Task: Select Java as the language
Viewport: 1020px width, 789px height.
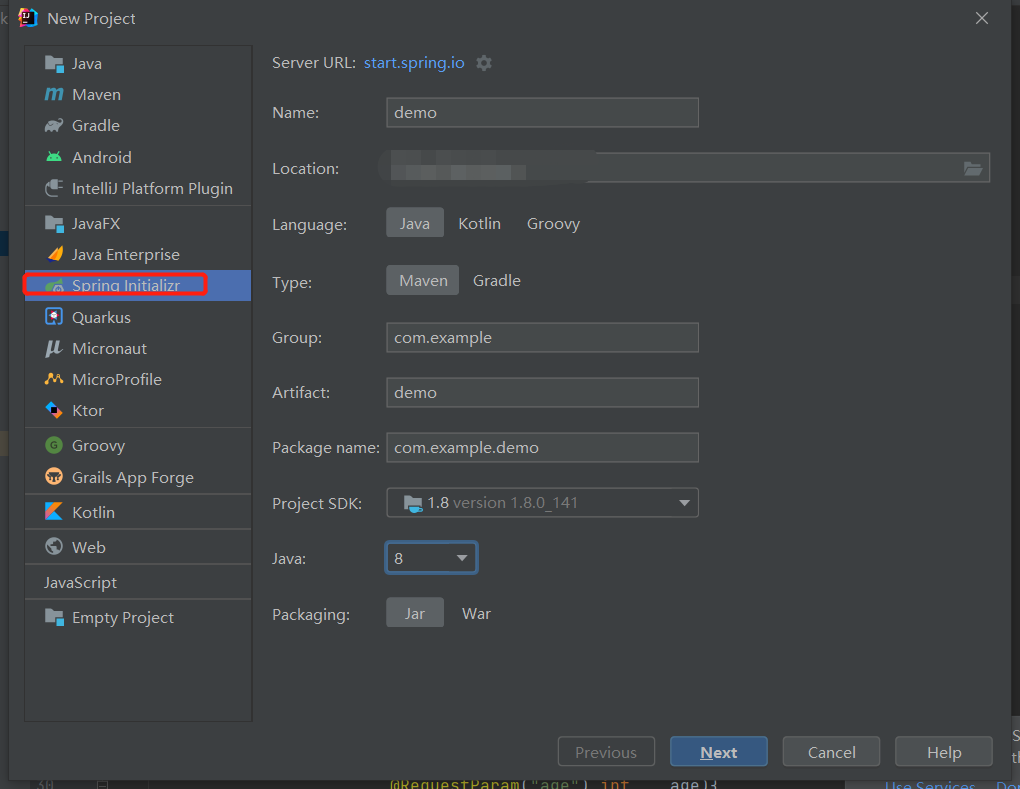Action: coord(414,223)
